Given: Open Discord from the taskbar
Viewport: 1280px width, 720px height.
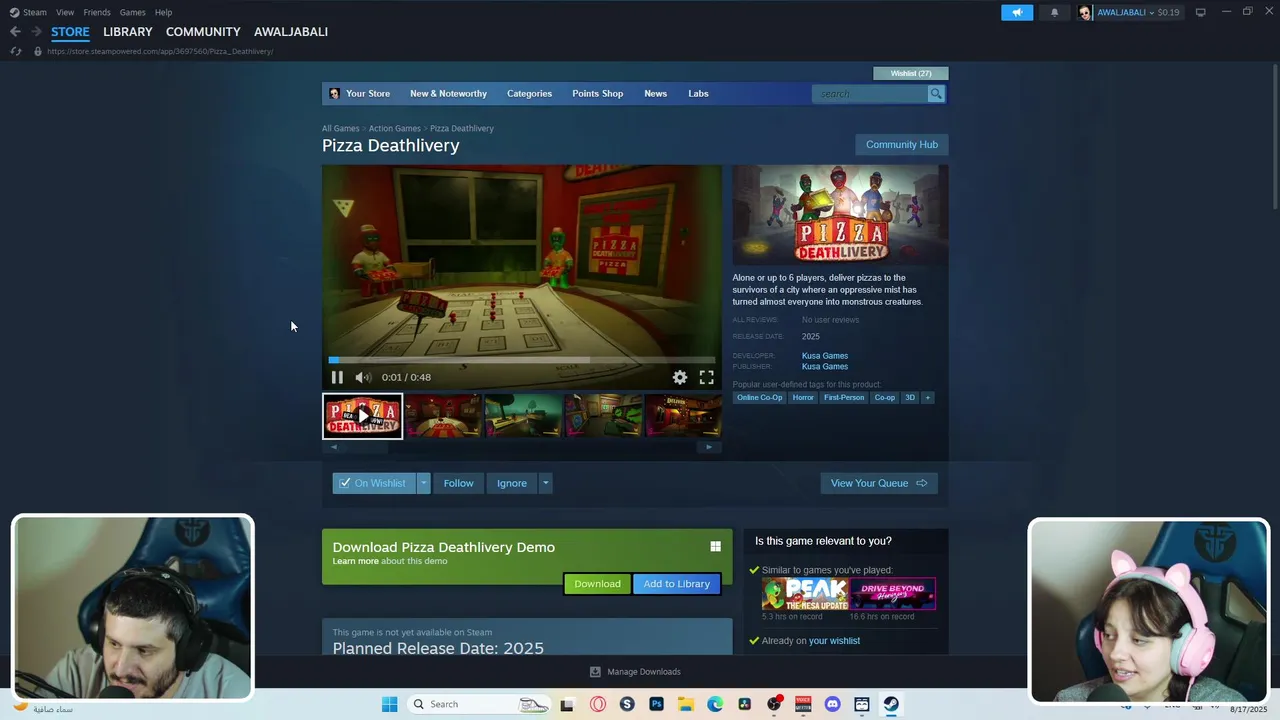Looking at the screenshot, I should pos(832,704).
